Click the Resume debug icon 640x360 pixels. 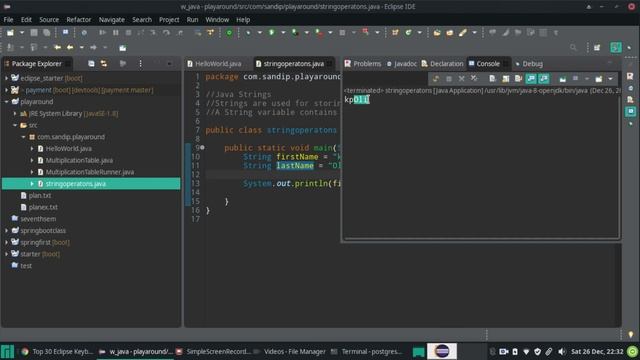tap(102, 33)
